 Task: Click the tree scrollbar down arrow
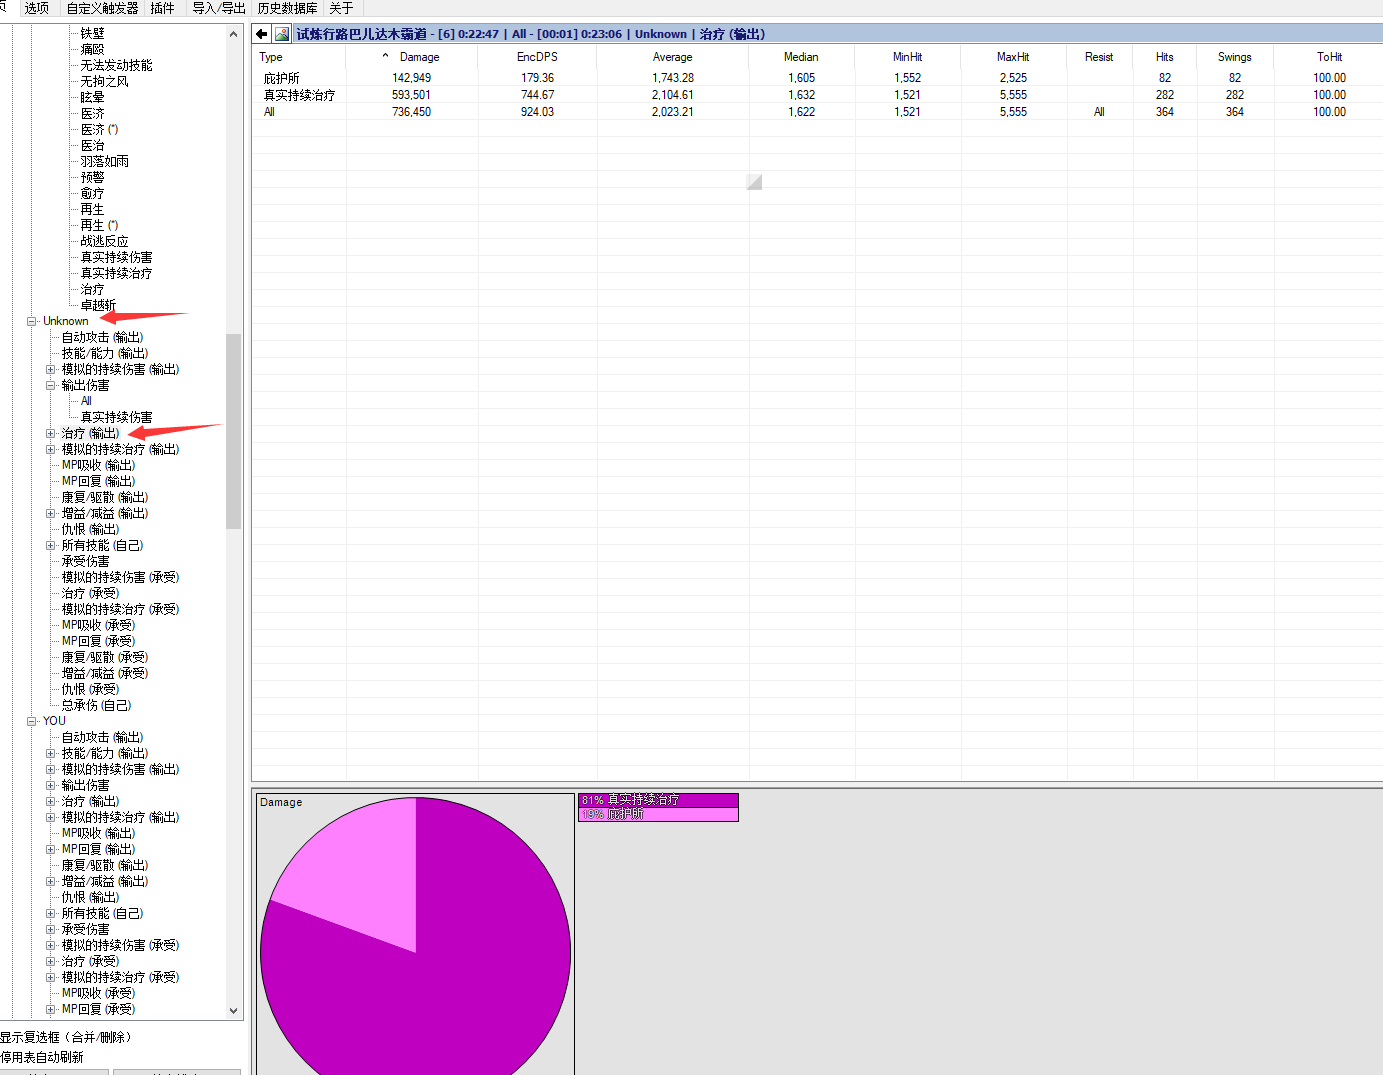[x=234, y=1011]
